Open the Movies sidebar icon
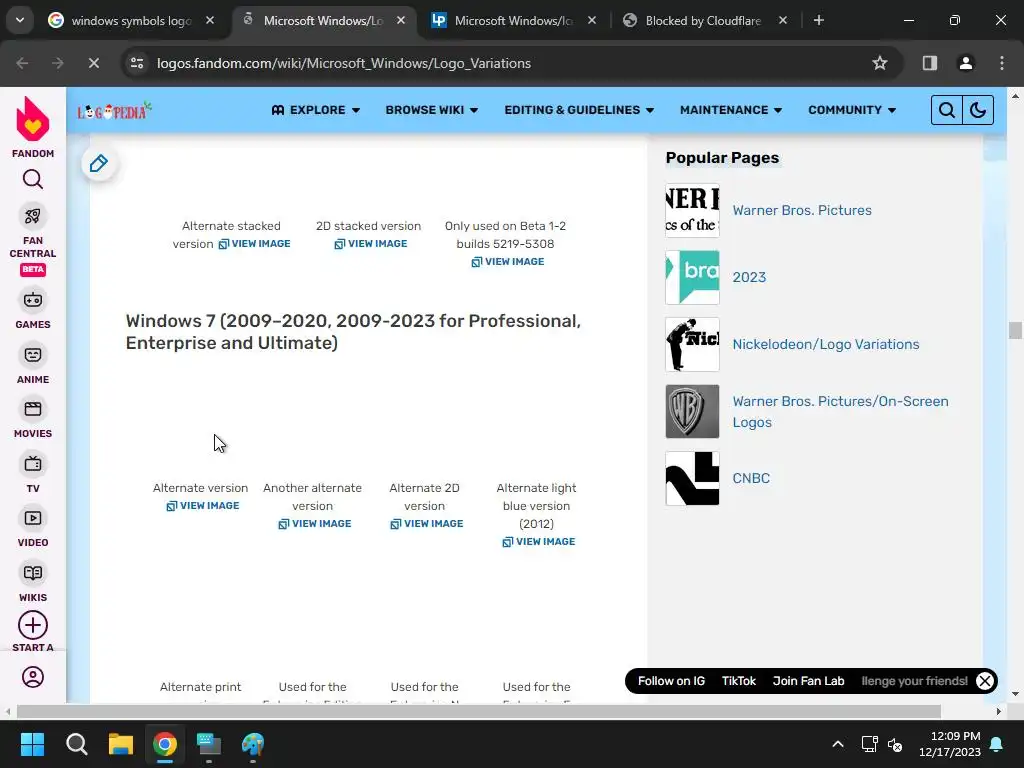 coord(33,409)
